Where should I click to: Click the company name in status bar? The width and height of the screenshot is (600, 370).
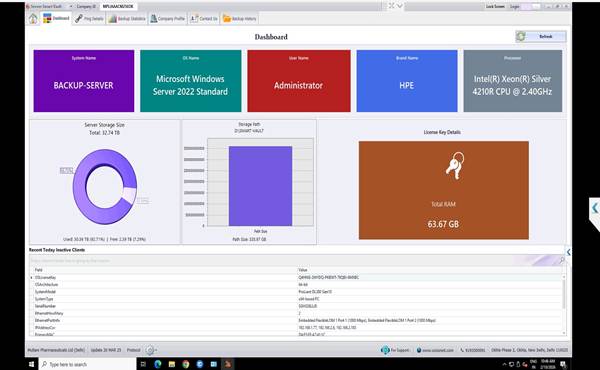click(x=56, y=350)
